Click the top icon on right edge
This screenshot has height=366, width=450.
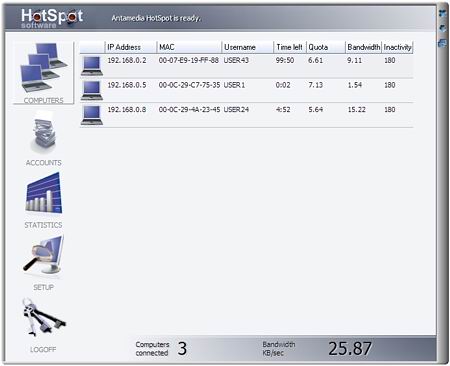coord(443,13)
